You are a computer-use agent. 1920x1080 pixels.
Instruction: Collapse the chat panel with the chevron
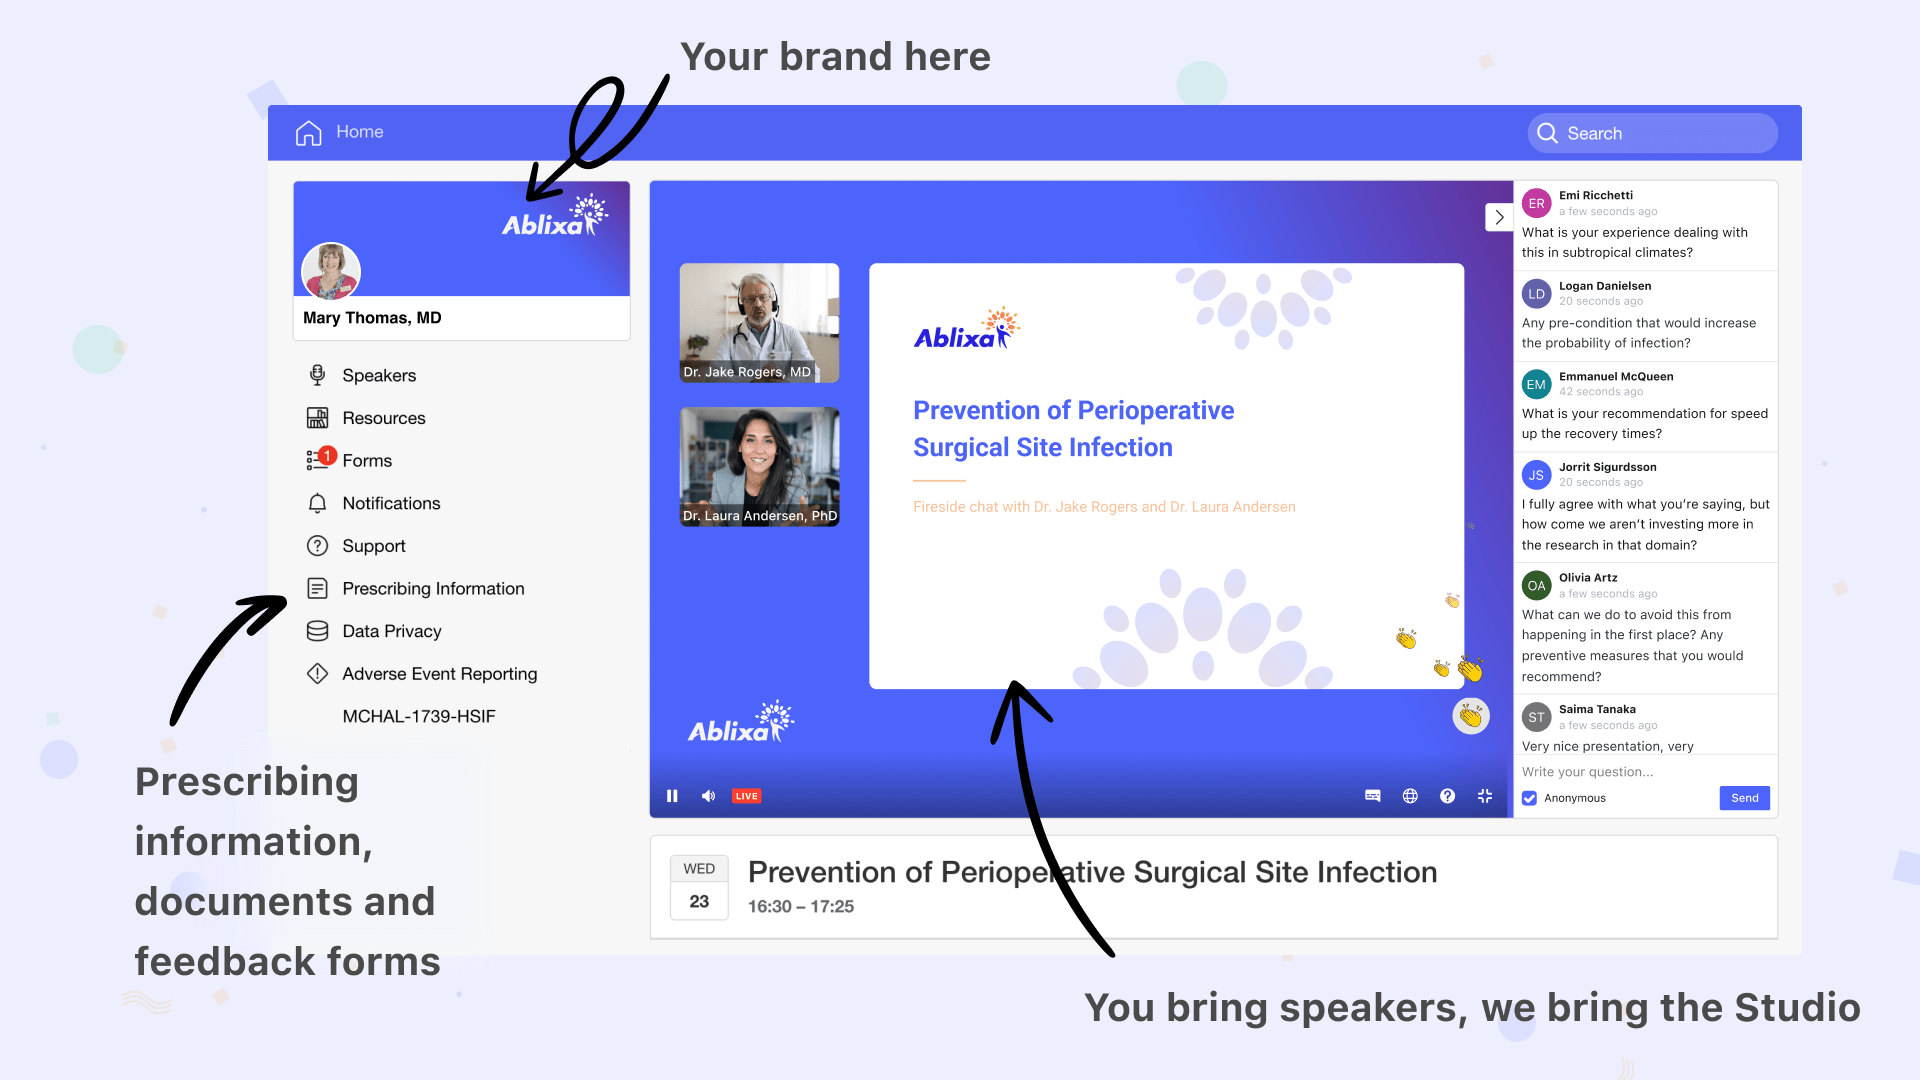coord(1498,216)
